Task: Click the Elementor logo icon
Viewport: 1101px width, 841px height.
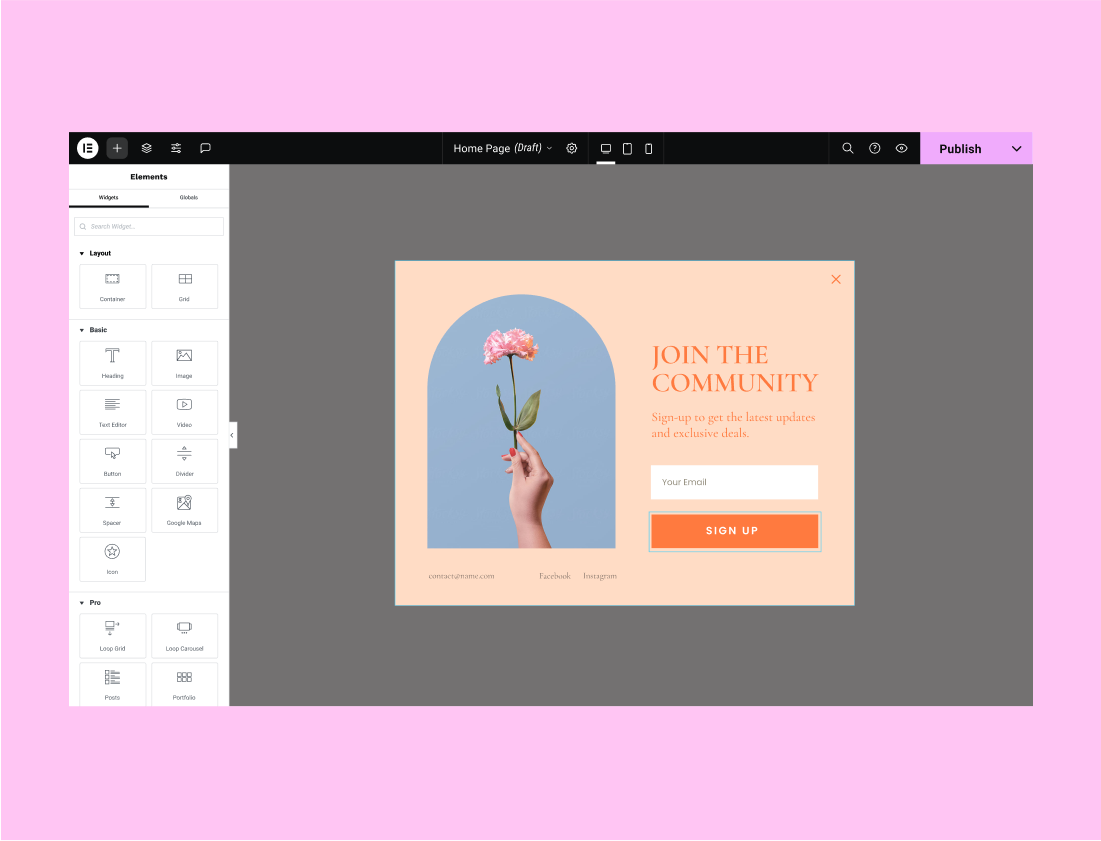Action: tap(88, 148)
